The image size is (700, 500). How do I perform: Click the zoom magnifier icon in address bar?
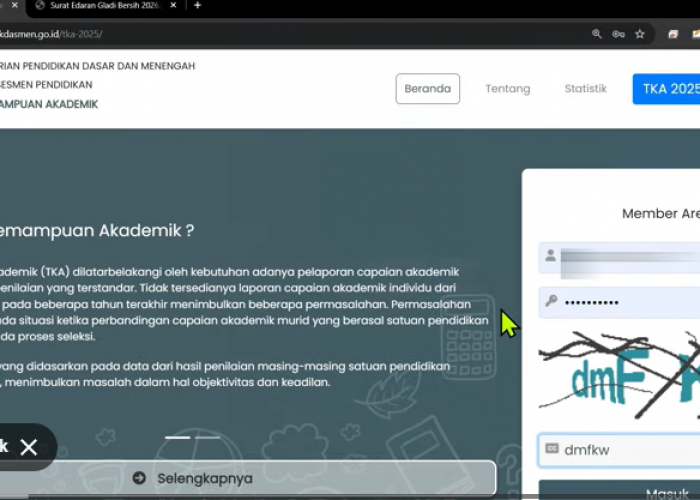point(596,34)
